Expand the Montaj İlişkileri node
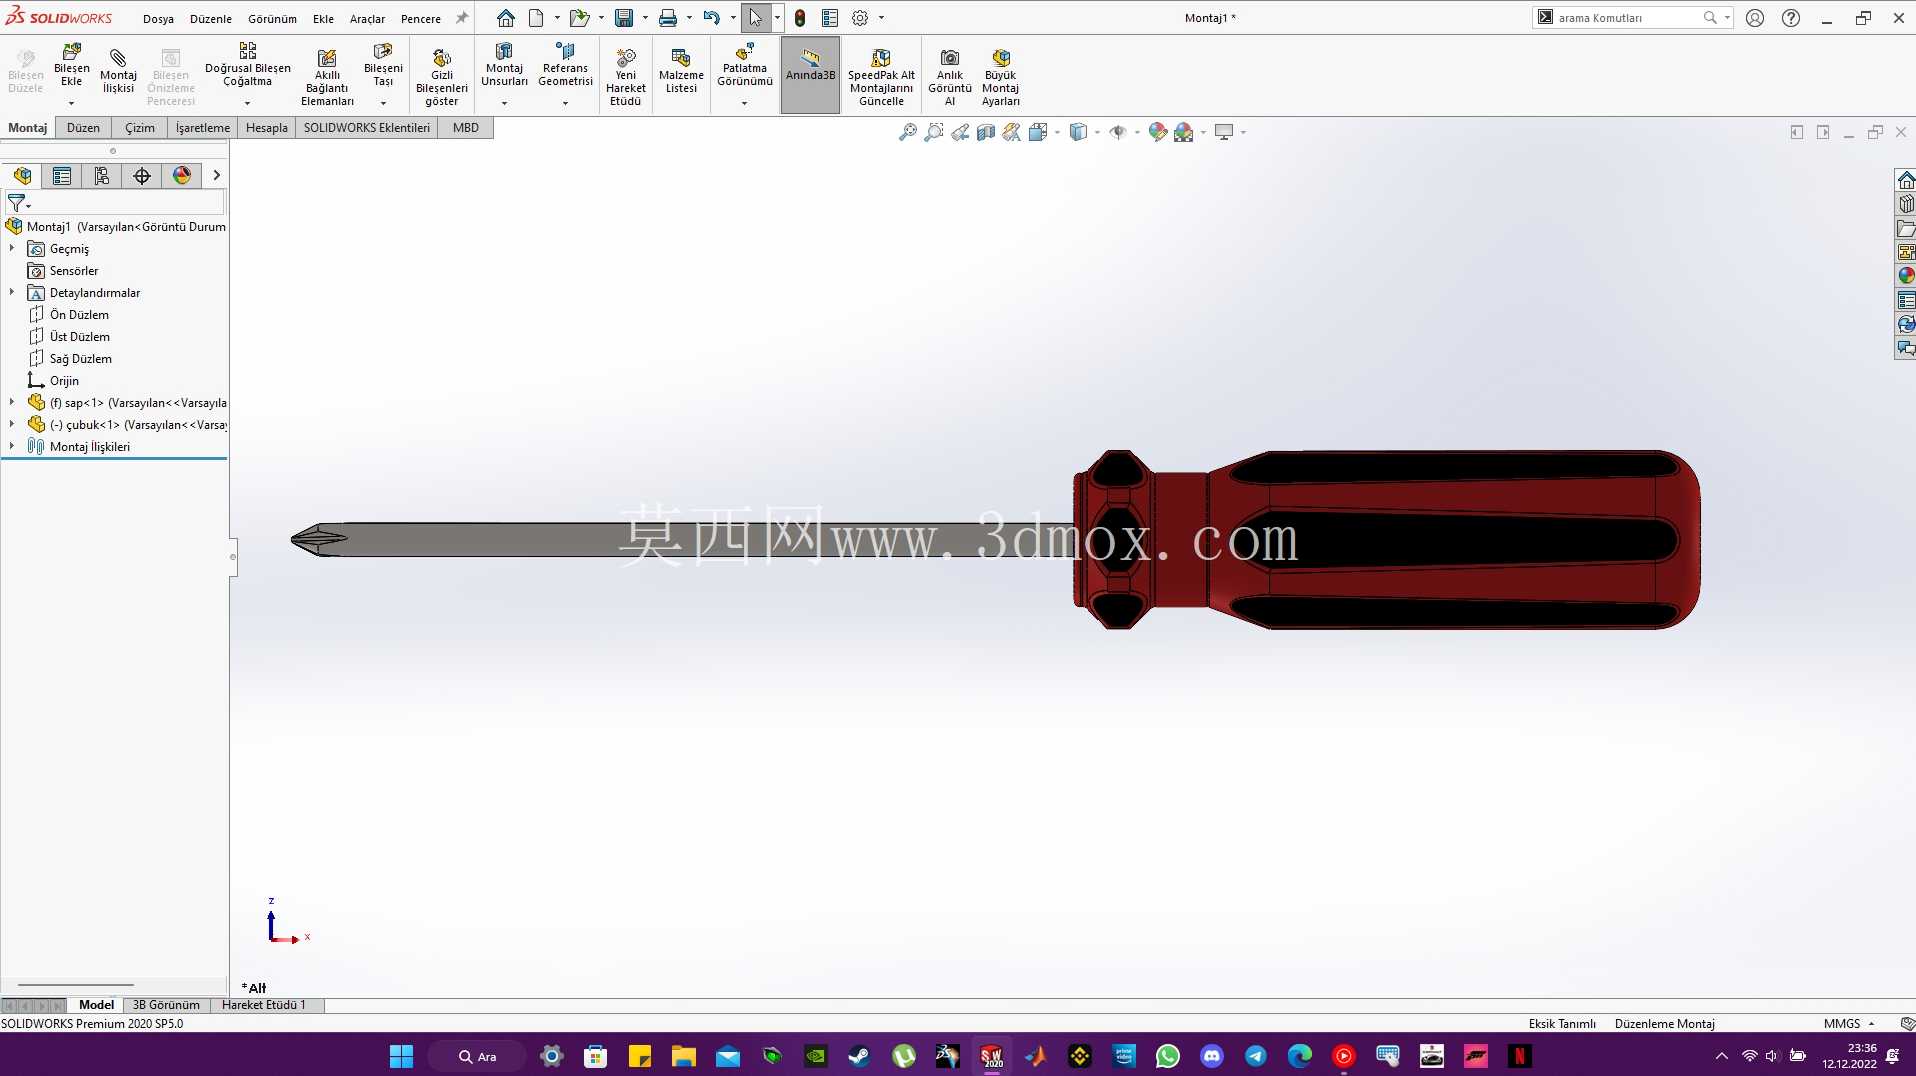 pyautogui.click(x=12, y=446)
